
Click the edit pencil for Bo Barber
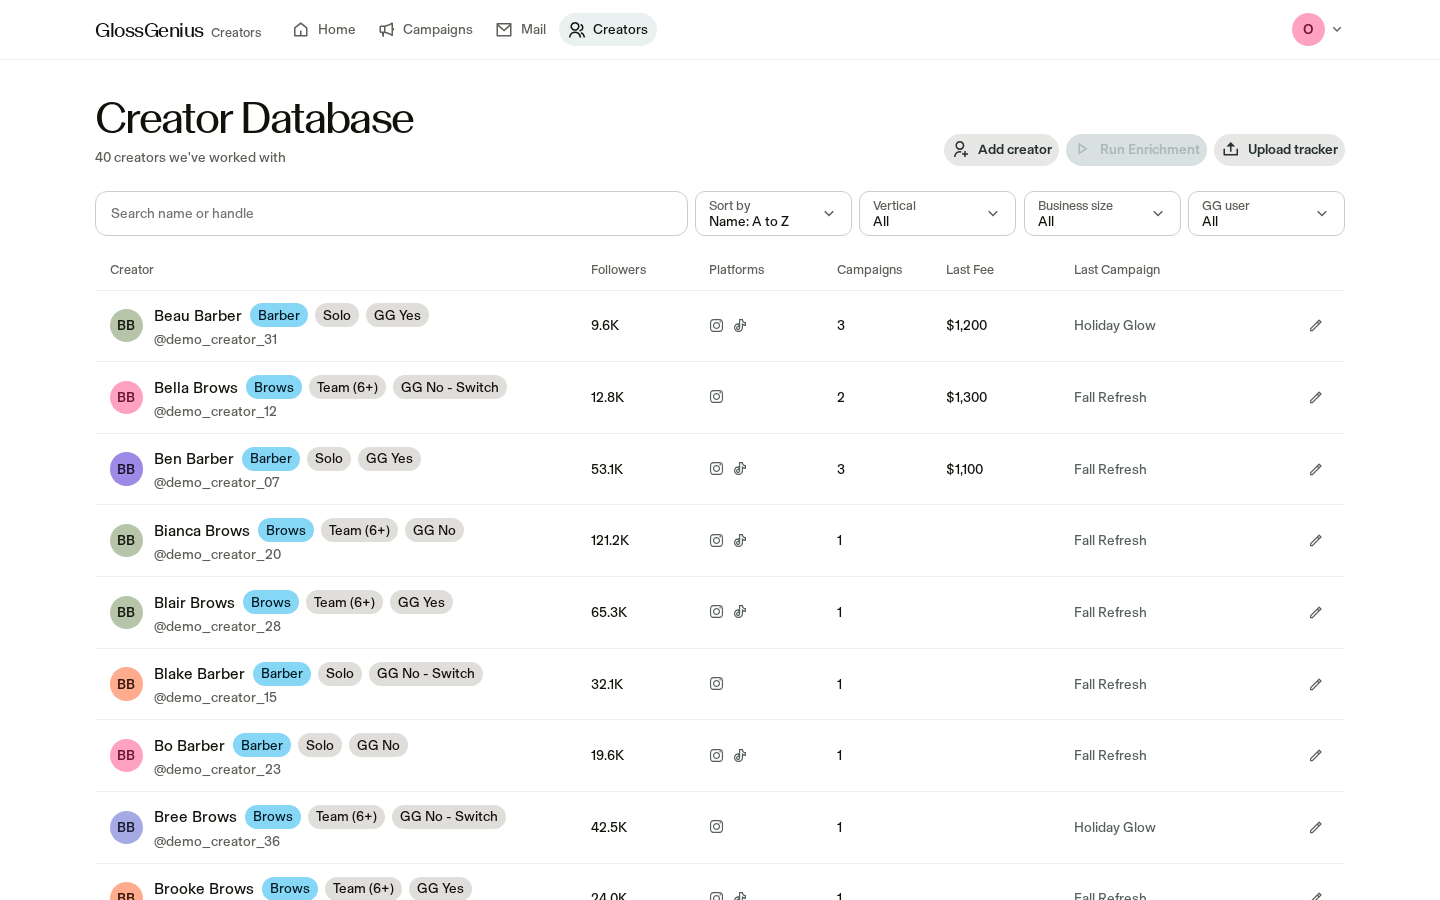[x=1316, y=756]
